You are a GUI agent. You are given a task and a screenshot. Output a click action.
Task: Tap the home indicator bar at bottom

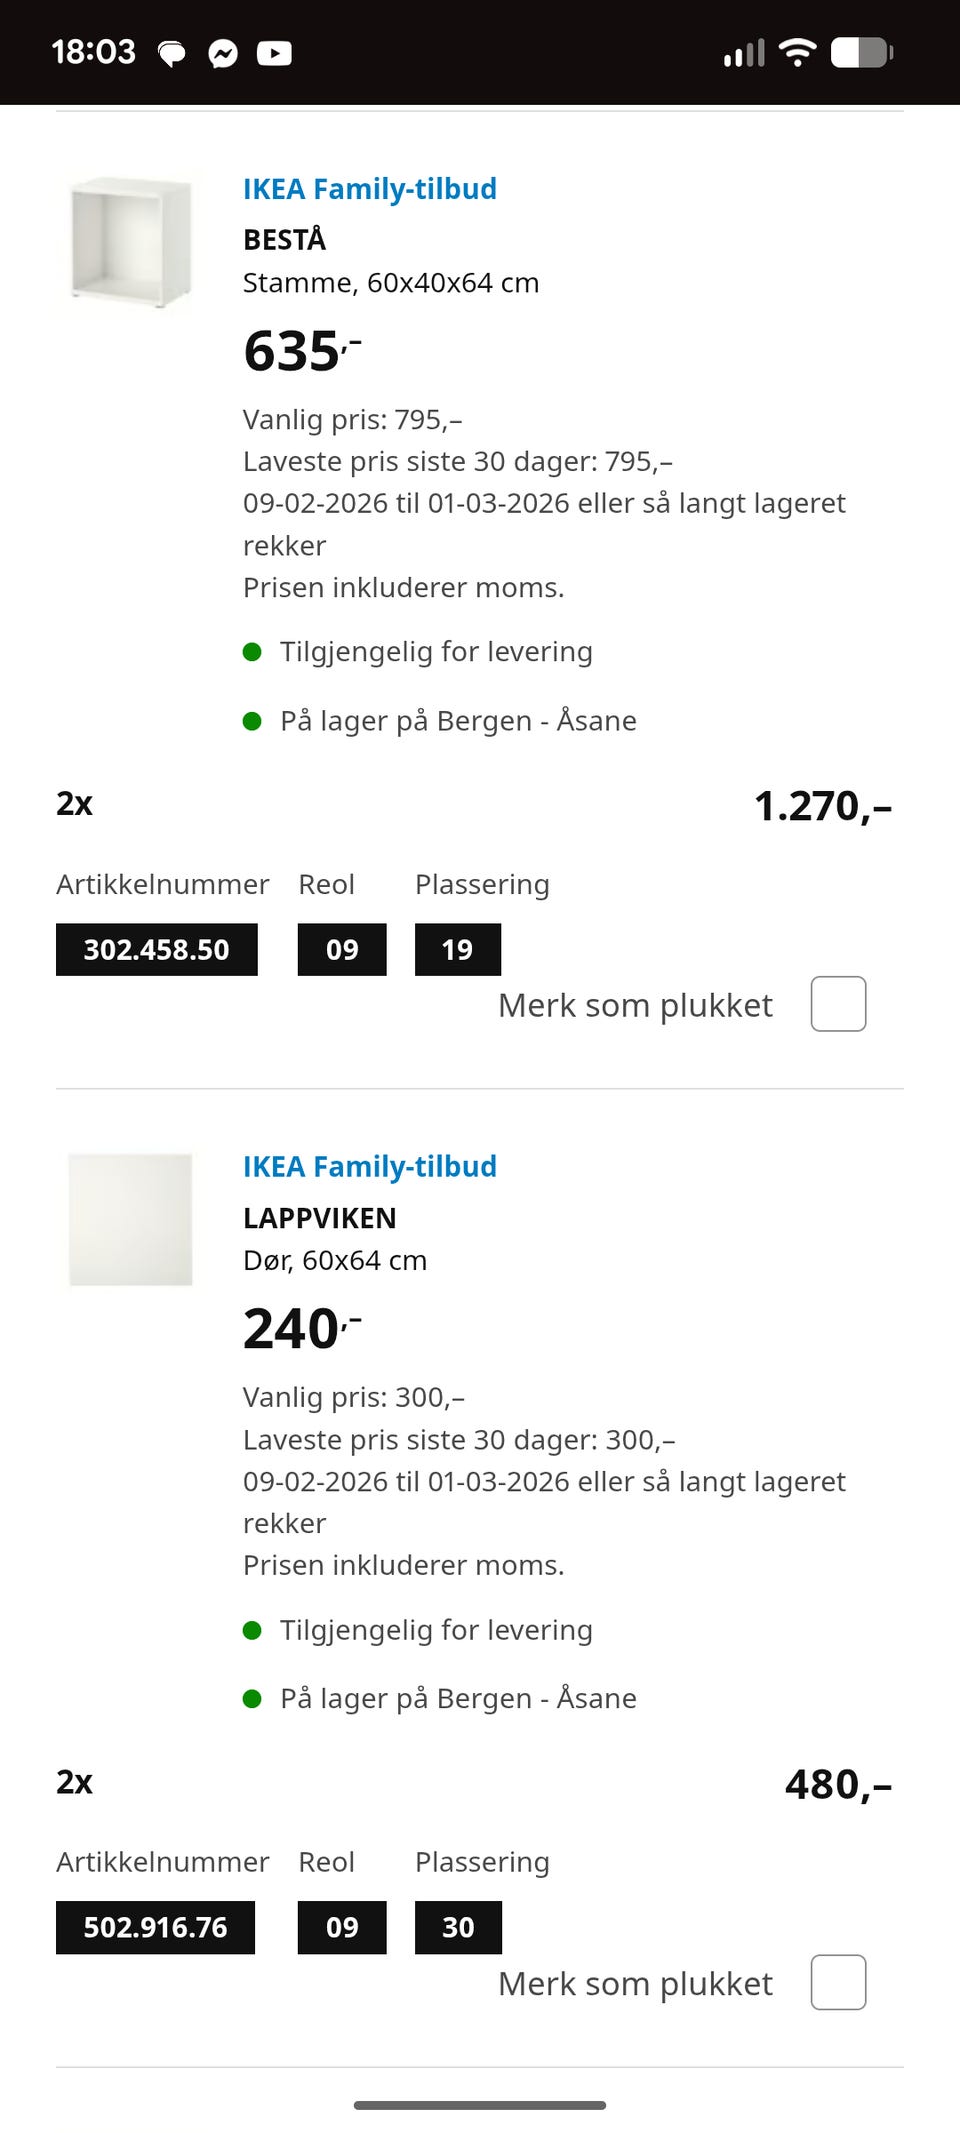point(480,2105)
